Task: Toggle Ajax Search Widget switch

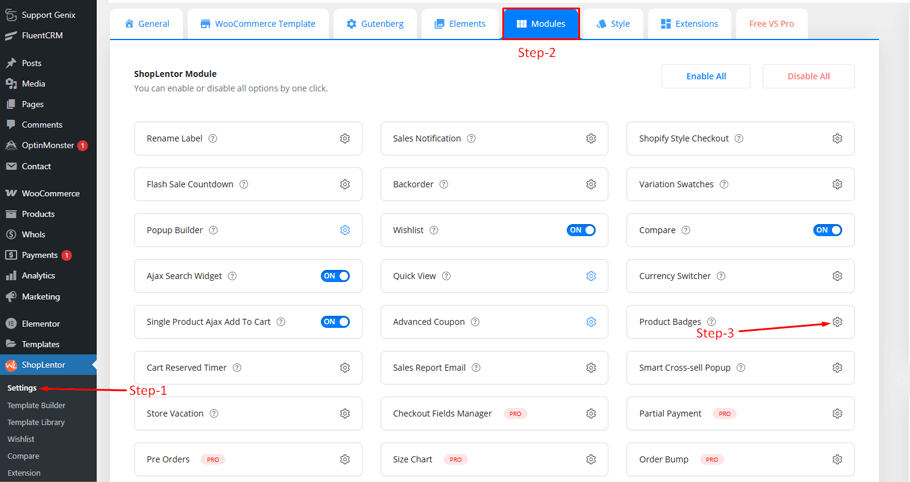Action: click(x=335, y=276)
